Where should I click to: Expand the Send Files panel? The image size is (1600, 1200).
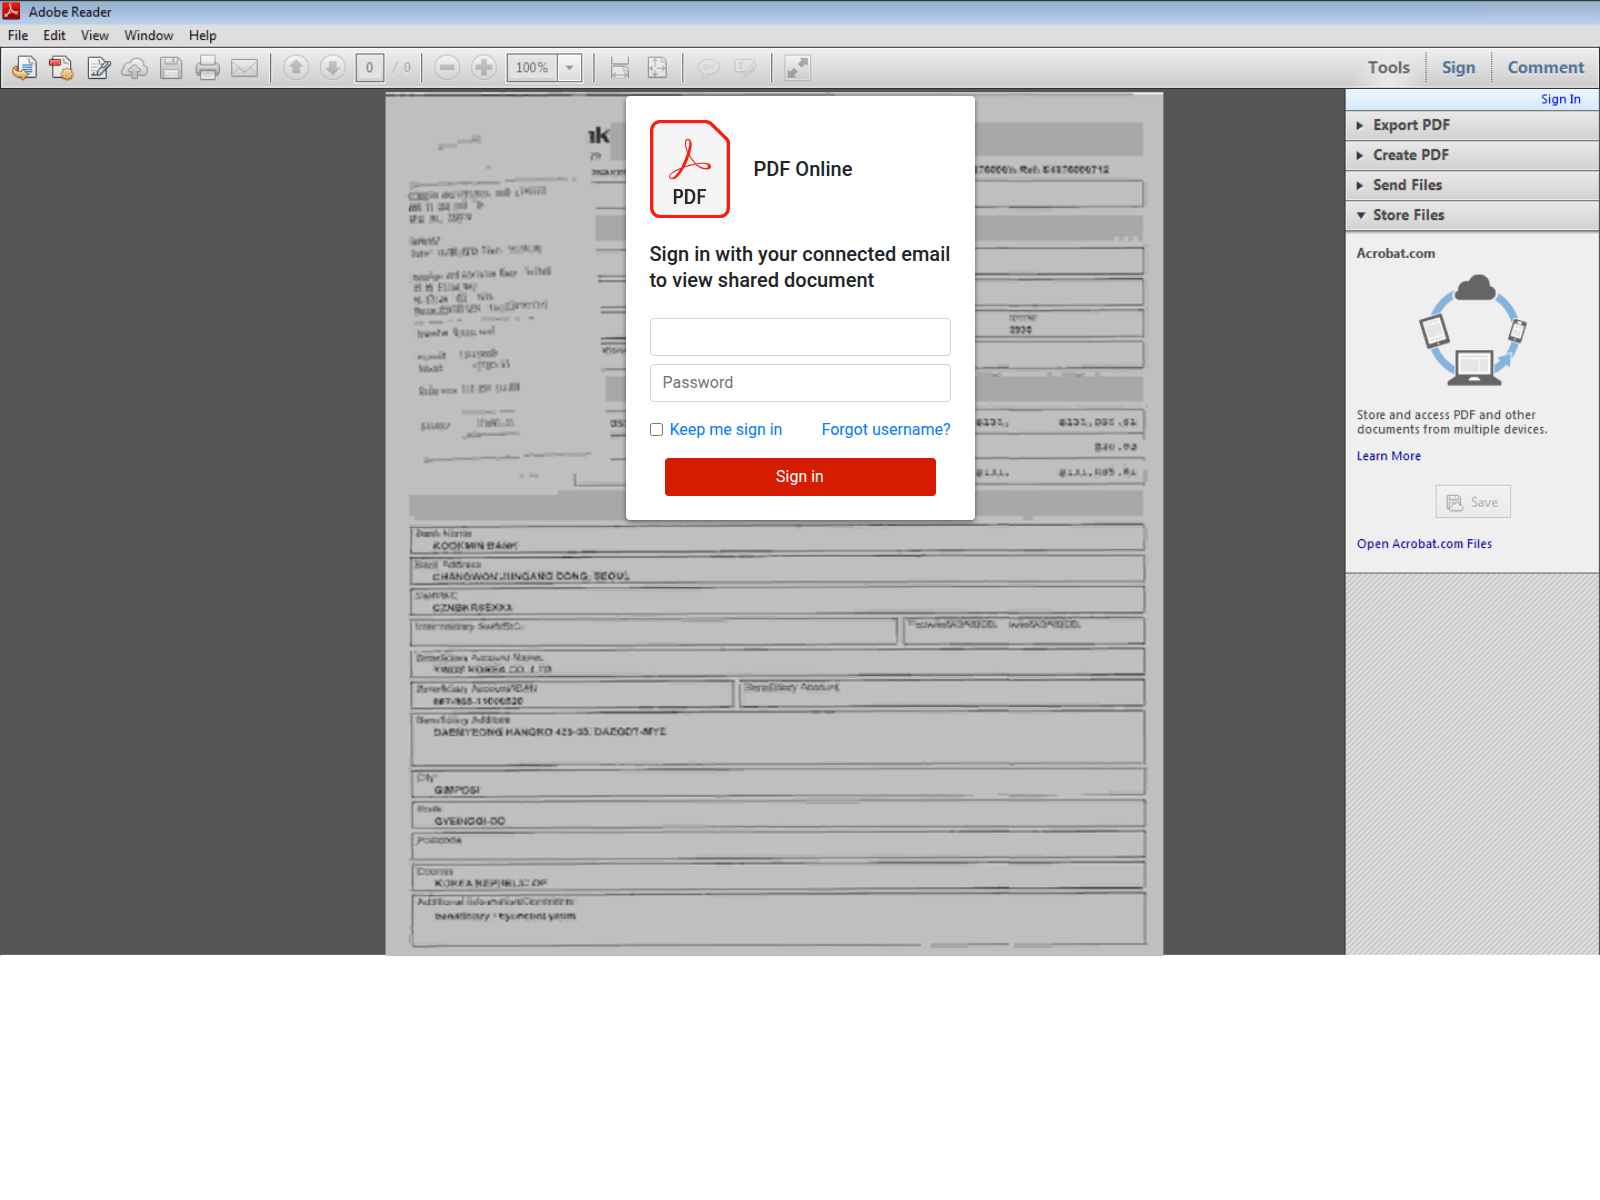coord(1472,185)
